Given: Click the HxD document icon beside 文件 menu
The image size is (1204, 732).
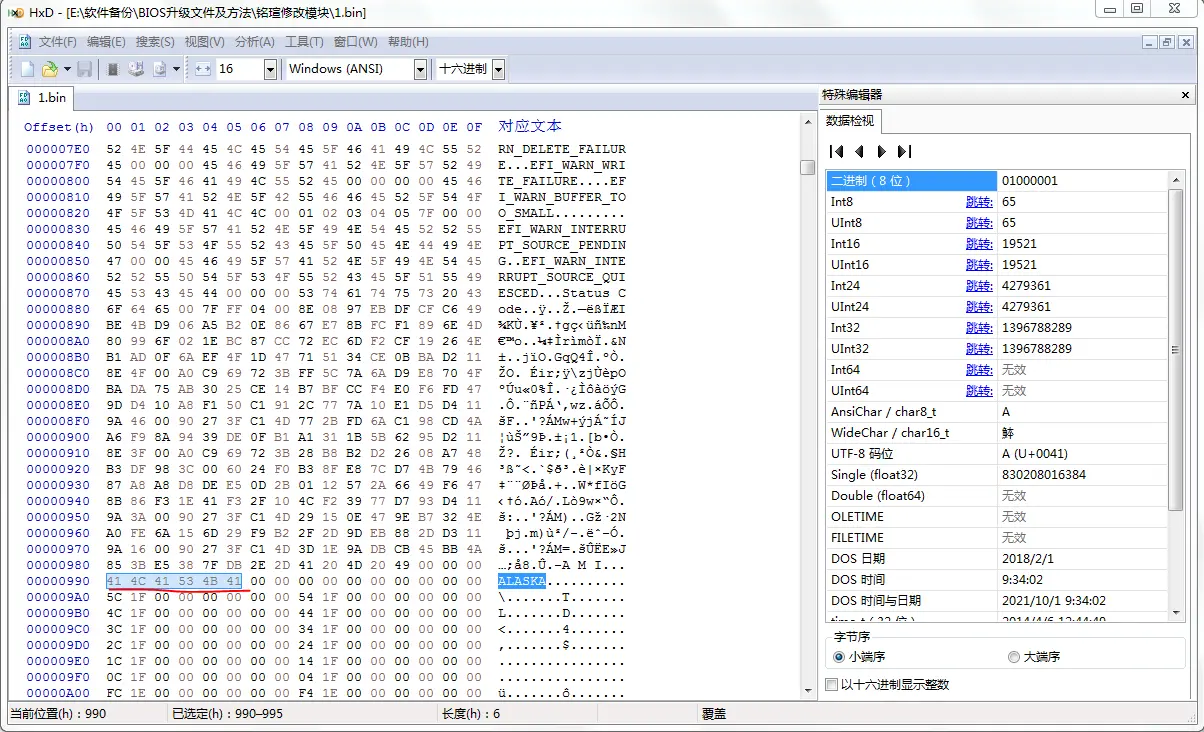Looking at the screenshot, I should 25,42.
